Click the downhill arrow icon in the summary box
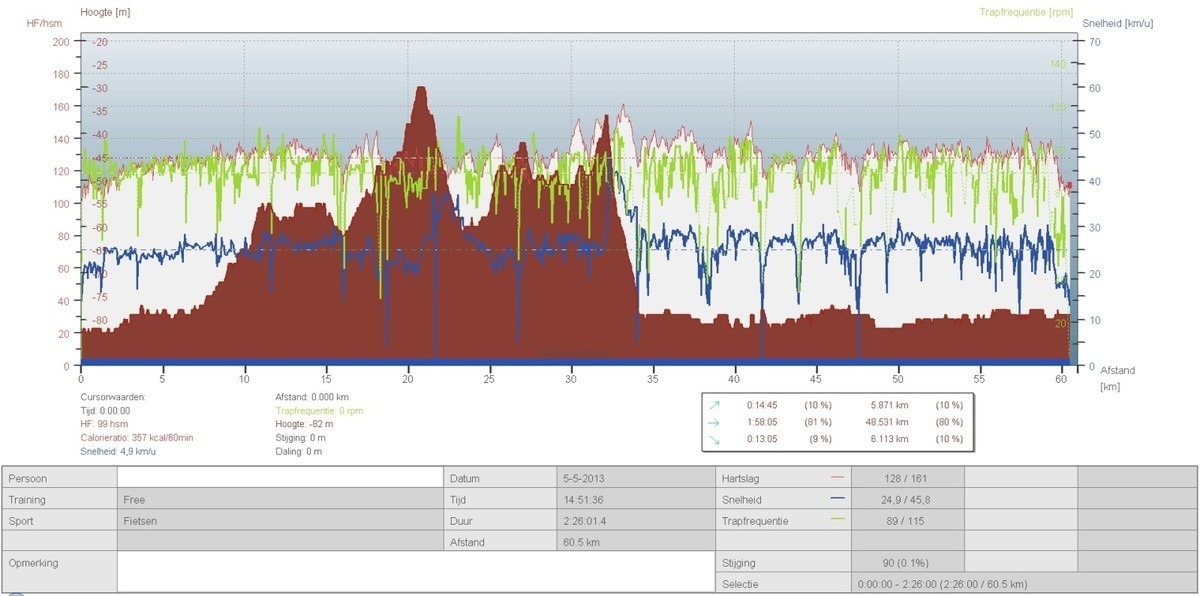The width and height of the screenshot is (1200, 596). pyautogui.click(x=716, y=439)
